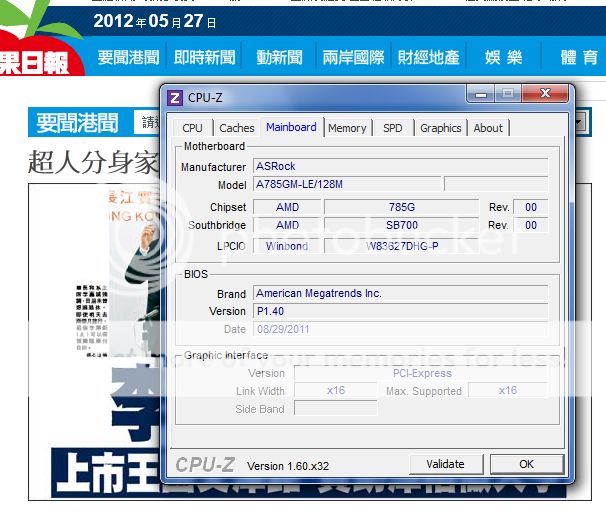Click the 超人分身家 article headline
The image size is (606, 513).
point(93,162)
